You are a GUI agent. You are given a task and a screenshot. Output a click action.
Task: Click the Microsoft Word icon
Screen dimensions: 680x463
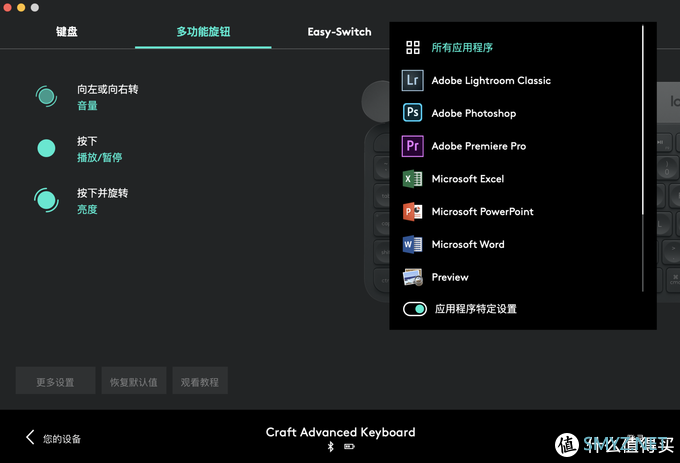click(x=412, y=245)
